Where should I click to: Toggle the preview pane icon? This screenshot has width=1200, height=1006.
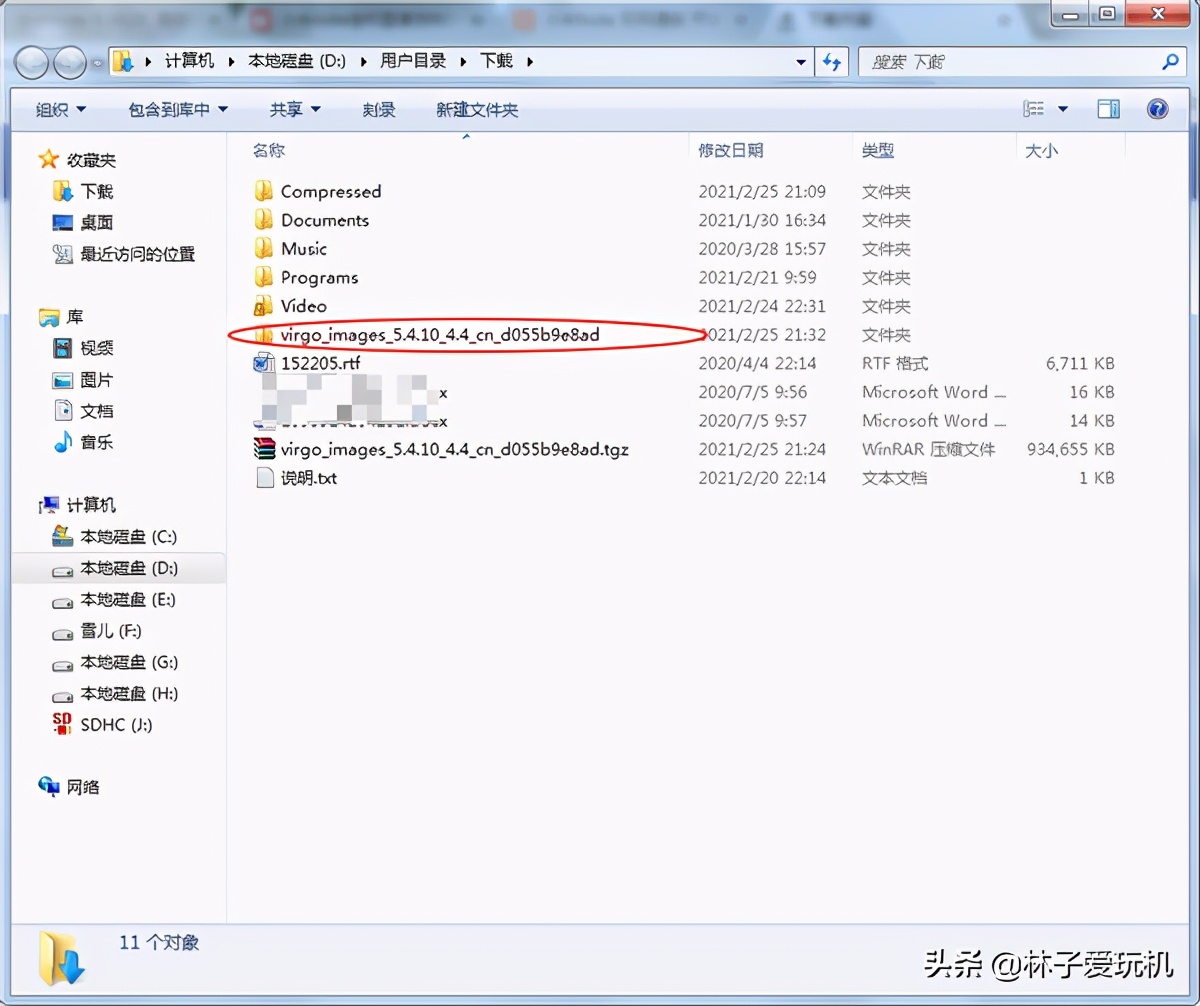1108,109
